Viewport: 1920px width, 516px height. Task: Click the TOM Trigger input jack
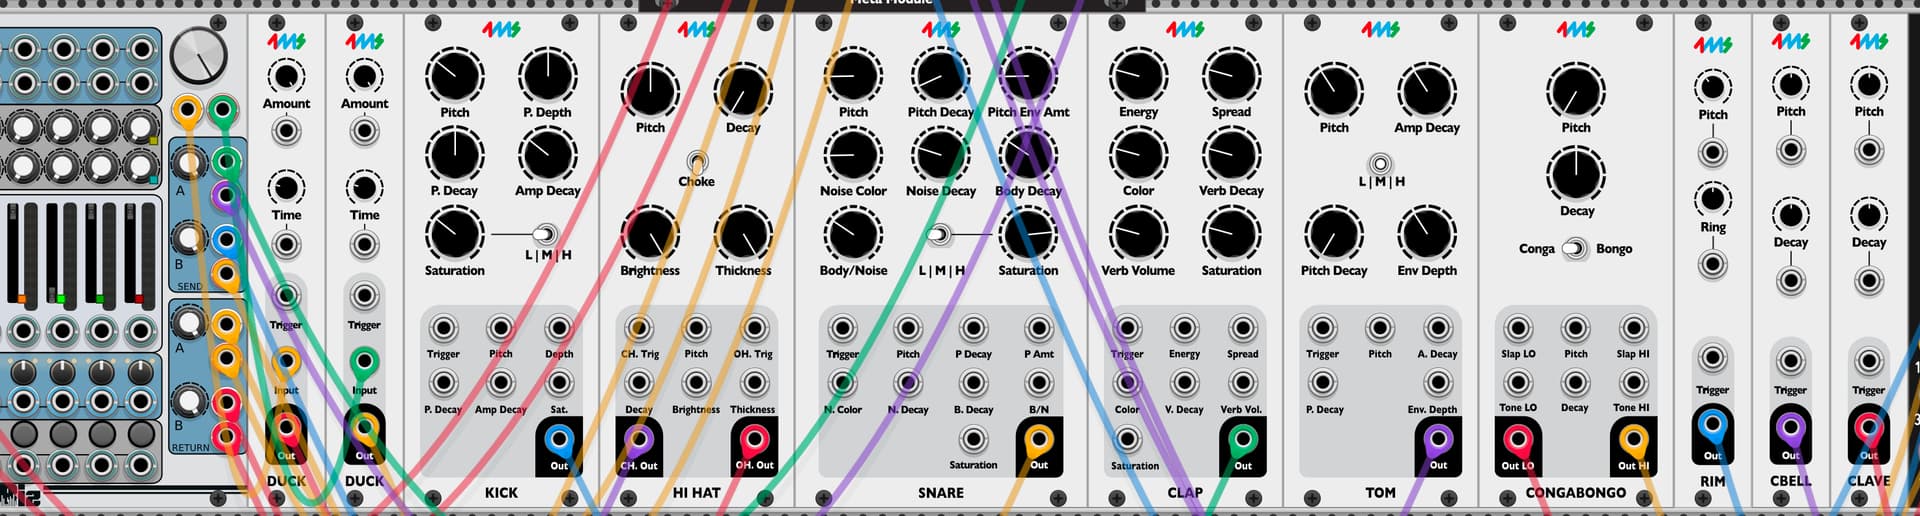(x=1322, y=328)
